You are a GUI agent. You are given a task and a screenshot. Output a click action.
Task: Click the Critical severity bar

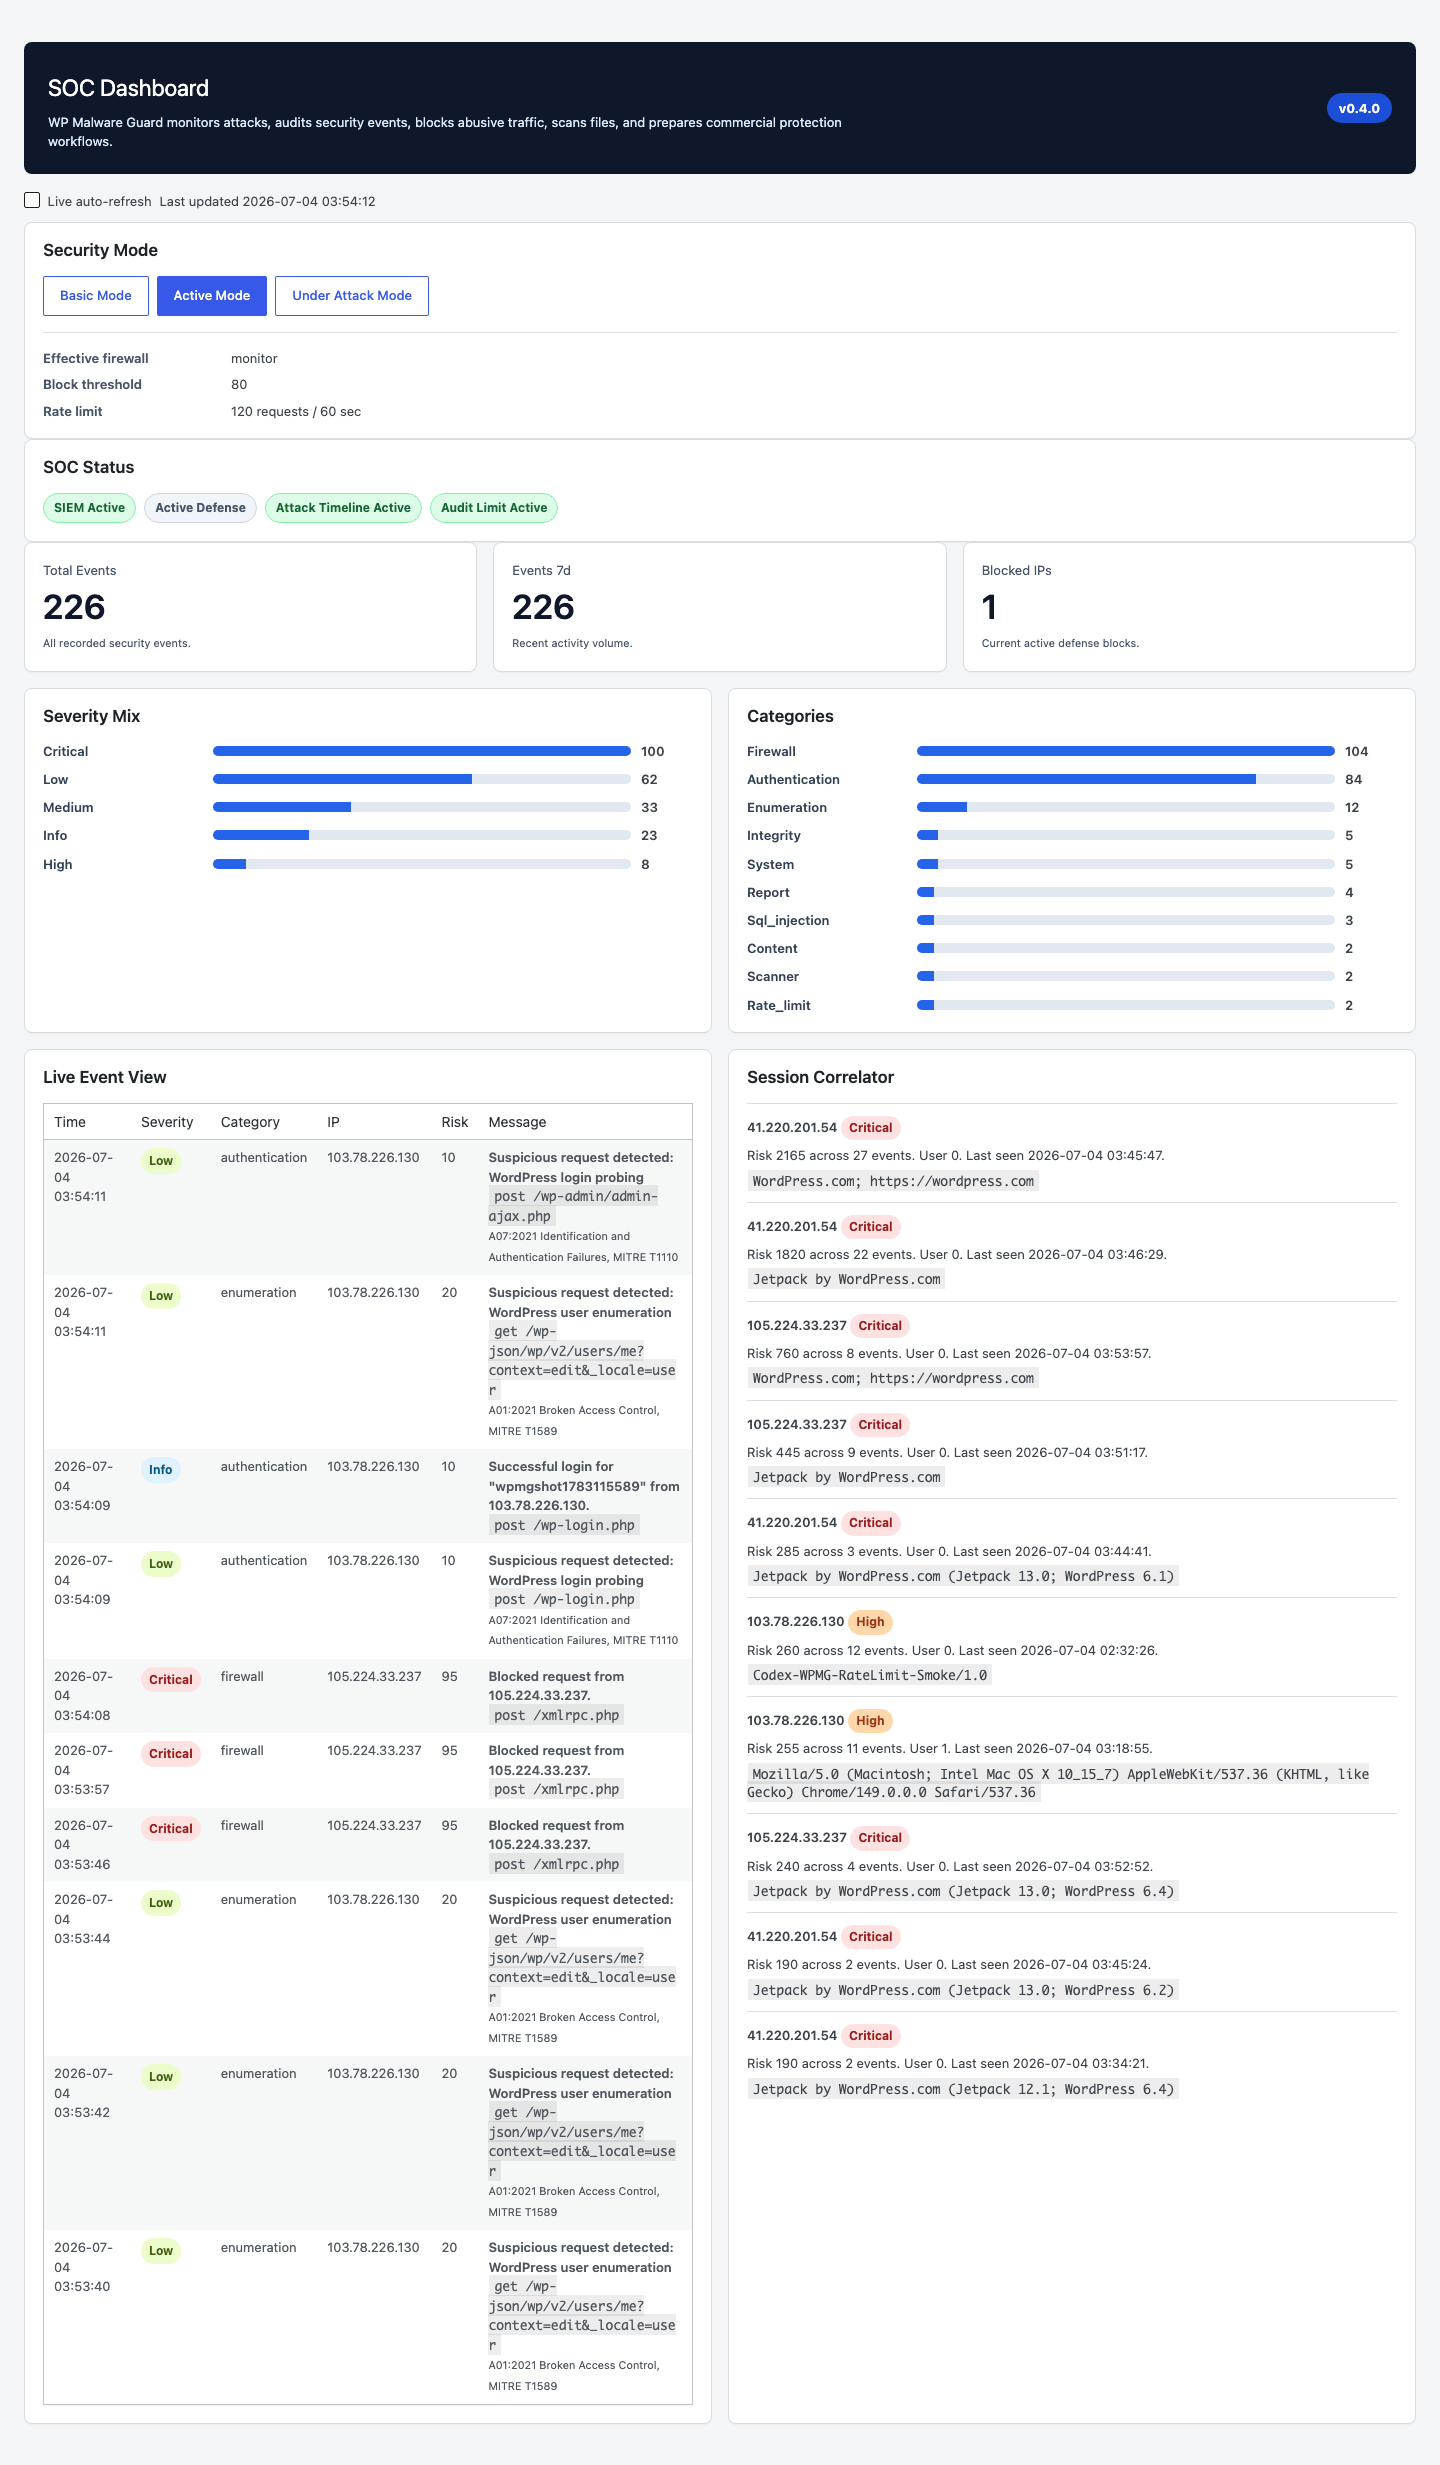[422, 751]
